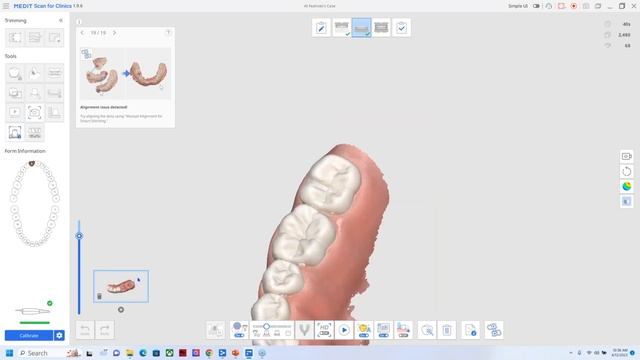Choose the third tool in Tools first row
Image resolution: width=640 pixels, height=360 pixels.
(x=54, y=73)
